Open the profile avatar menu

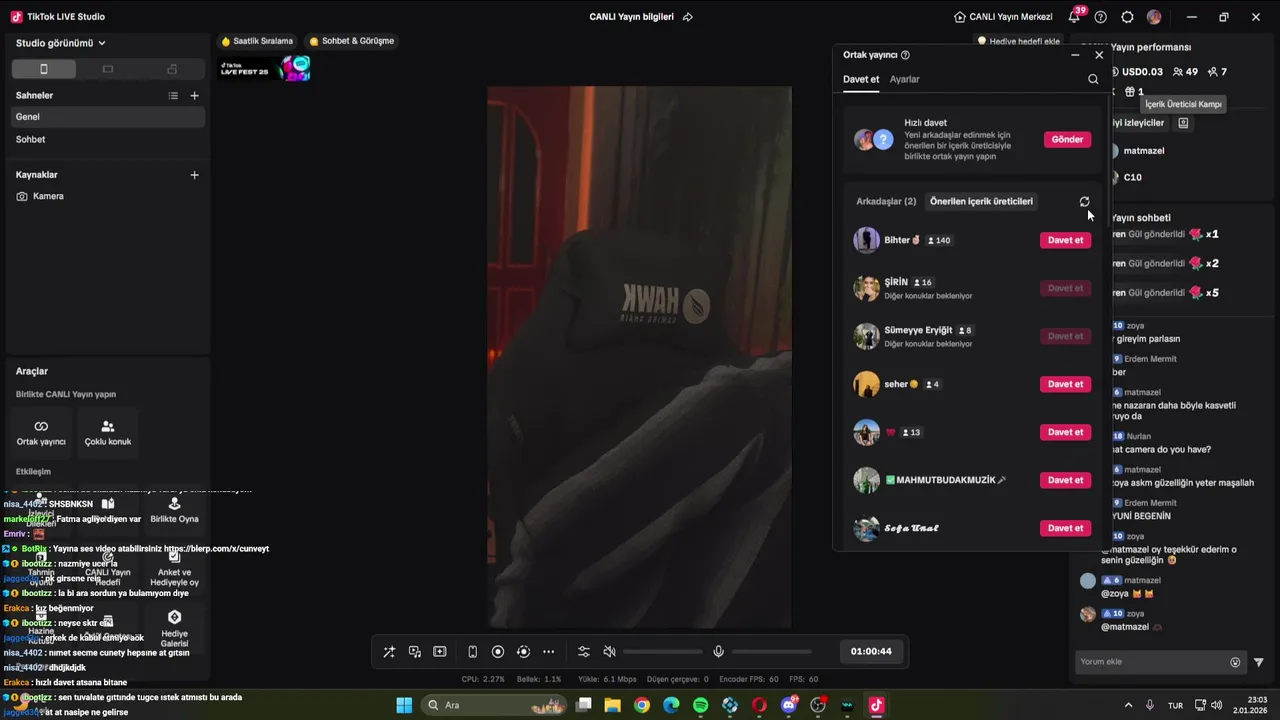[1154, 17]
